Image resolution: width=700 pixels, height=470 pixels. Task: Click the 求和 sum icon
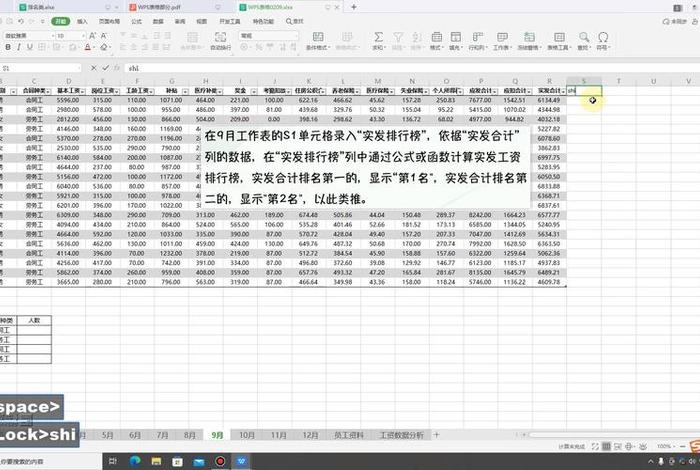(x=378, y=41)
